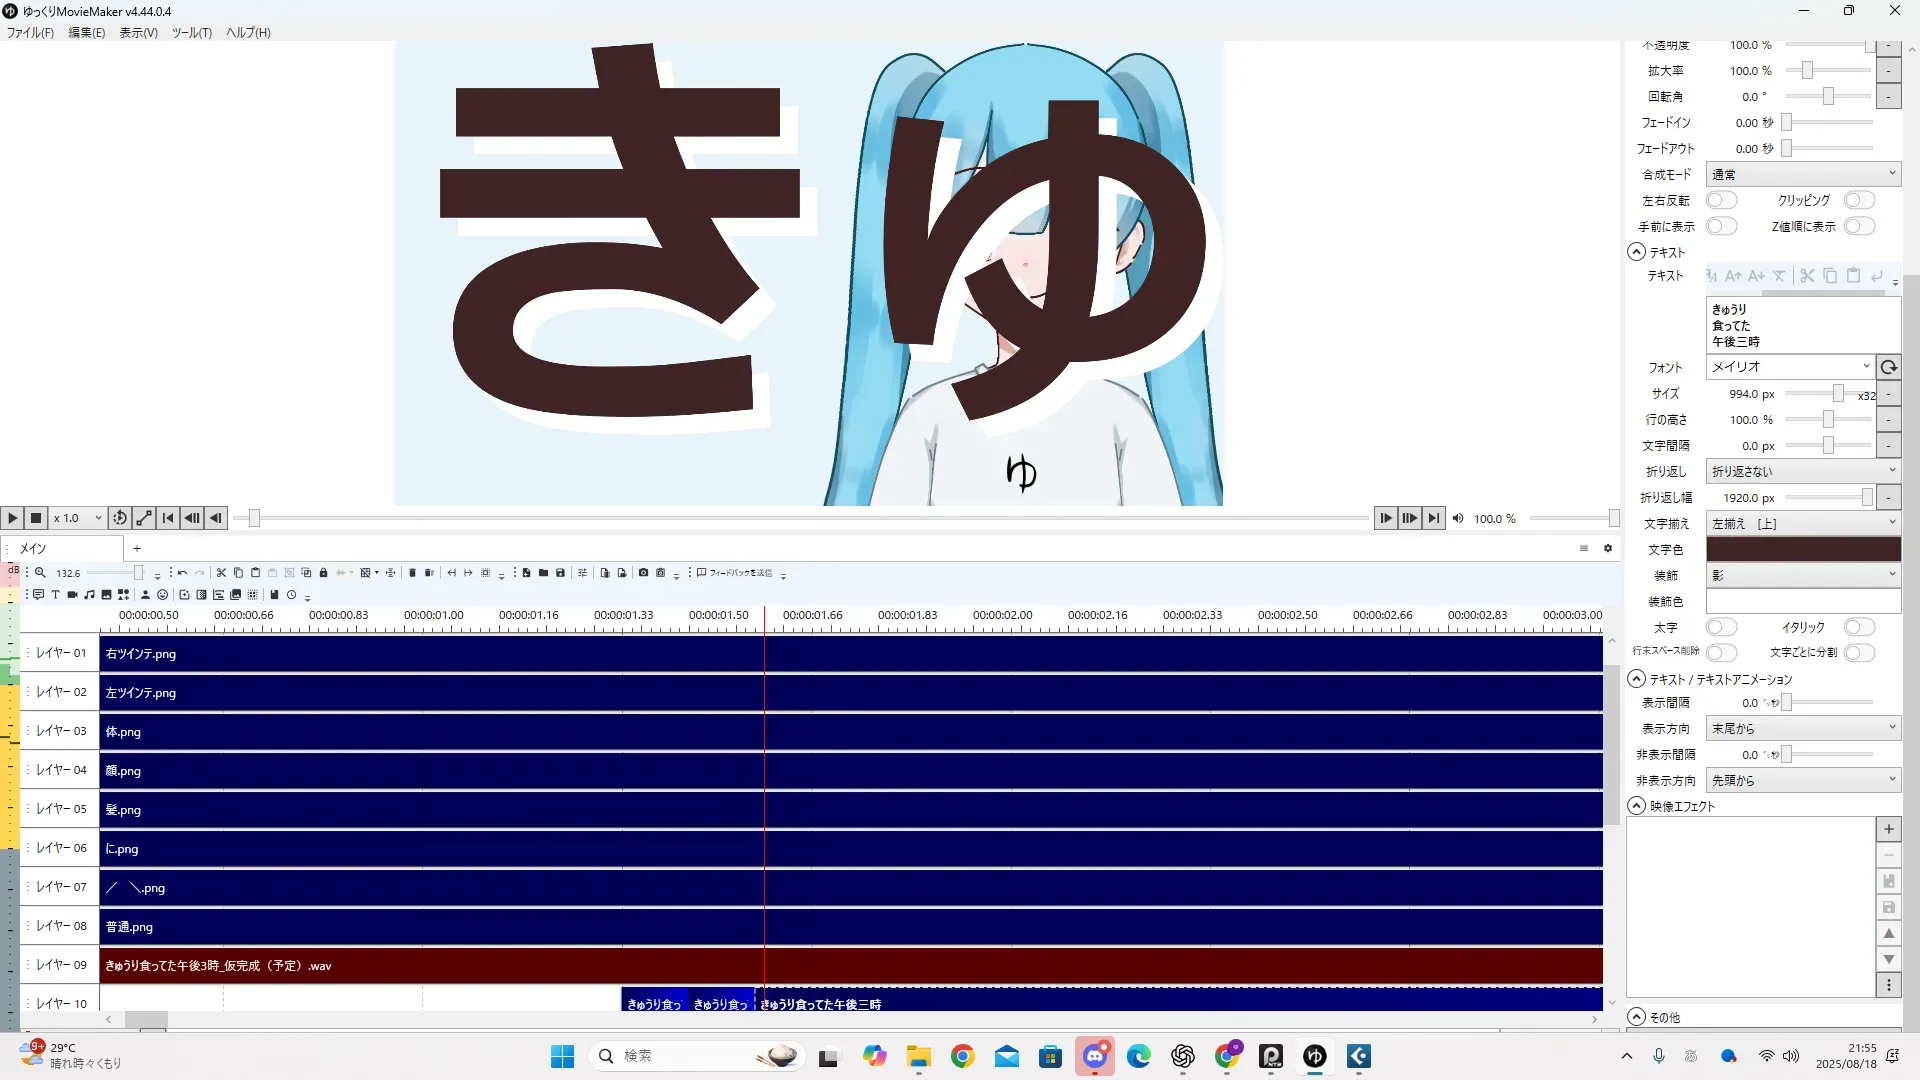The height and width of the screenshot is (1080, 1920).
Task: Open the ファイル(F) menu
Action: 30,32
